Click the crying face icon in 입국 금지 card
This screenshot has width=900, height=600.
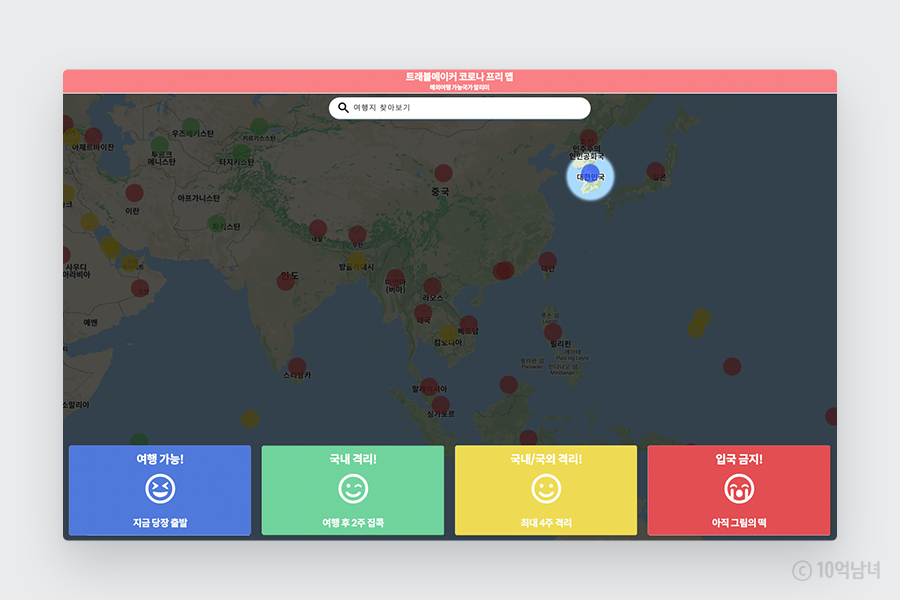739,489
